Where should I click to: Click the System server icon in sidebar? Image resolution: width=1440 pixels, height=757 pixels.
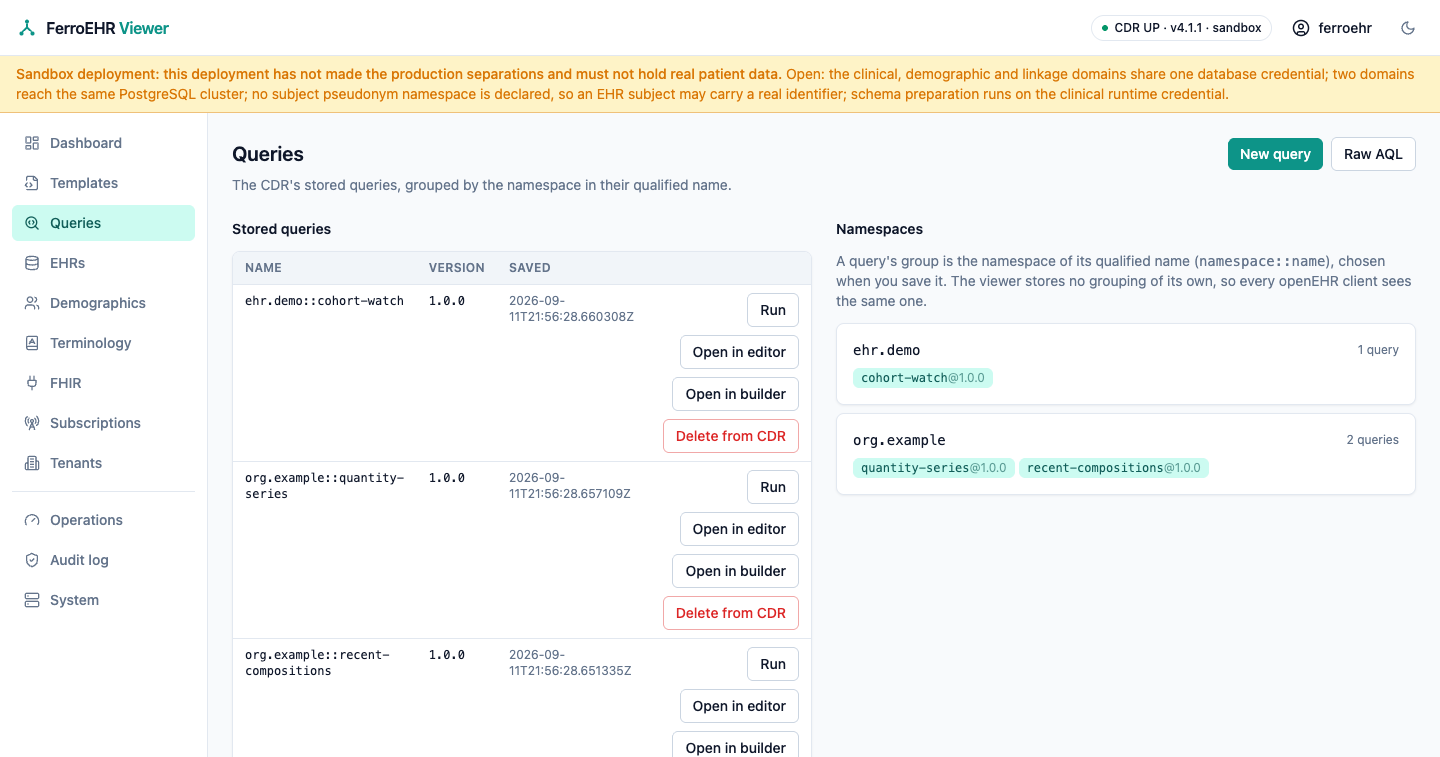tap(32, 600)
